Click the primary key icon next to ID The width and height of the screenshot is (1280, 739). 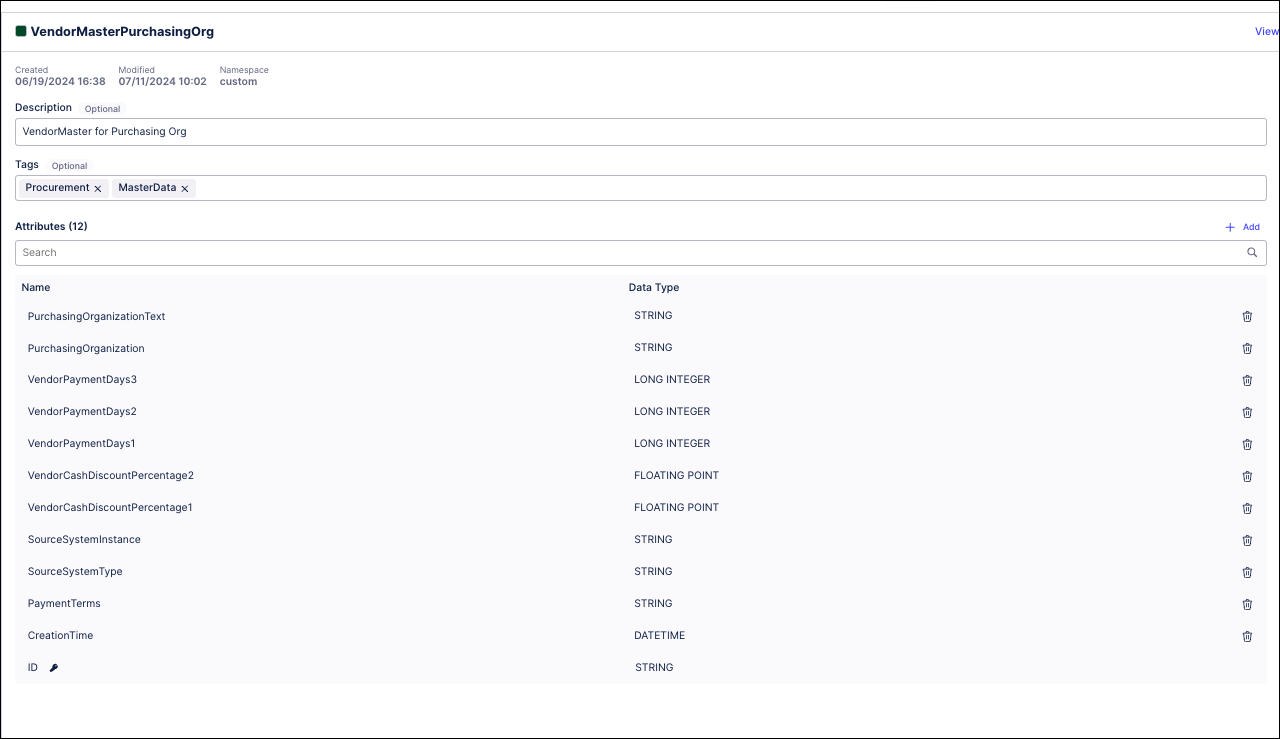point(54,667)
